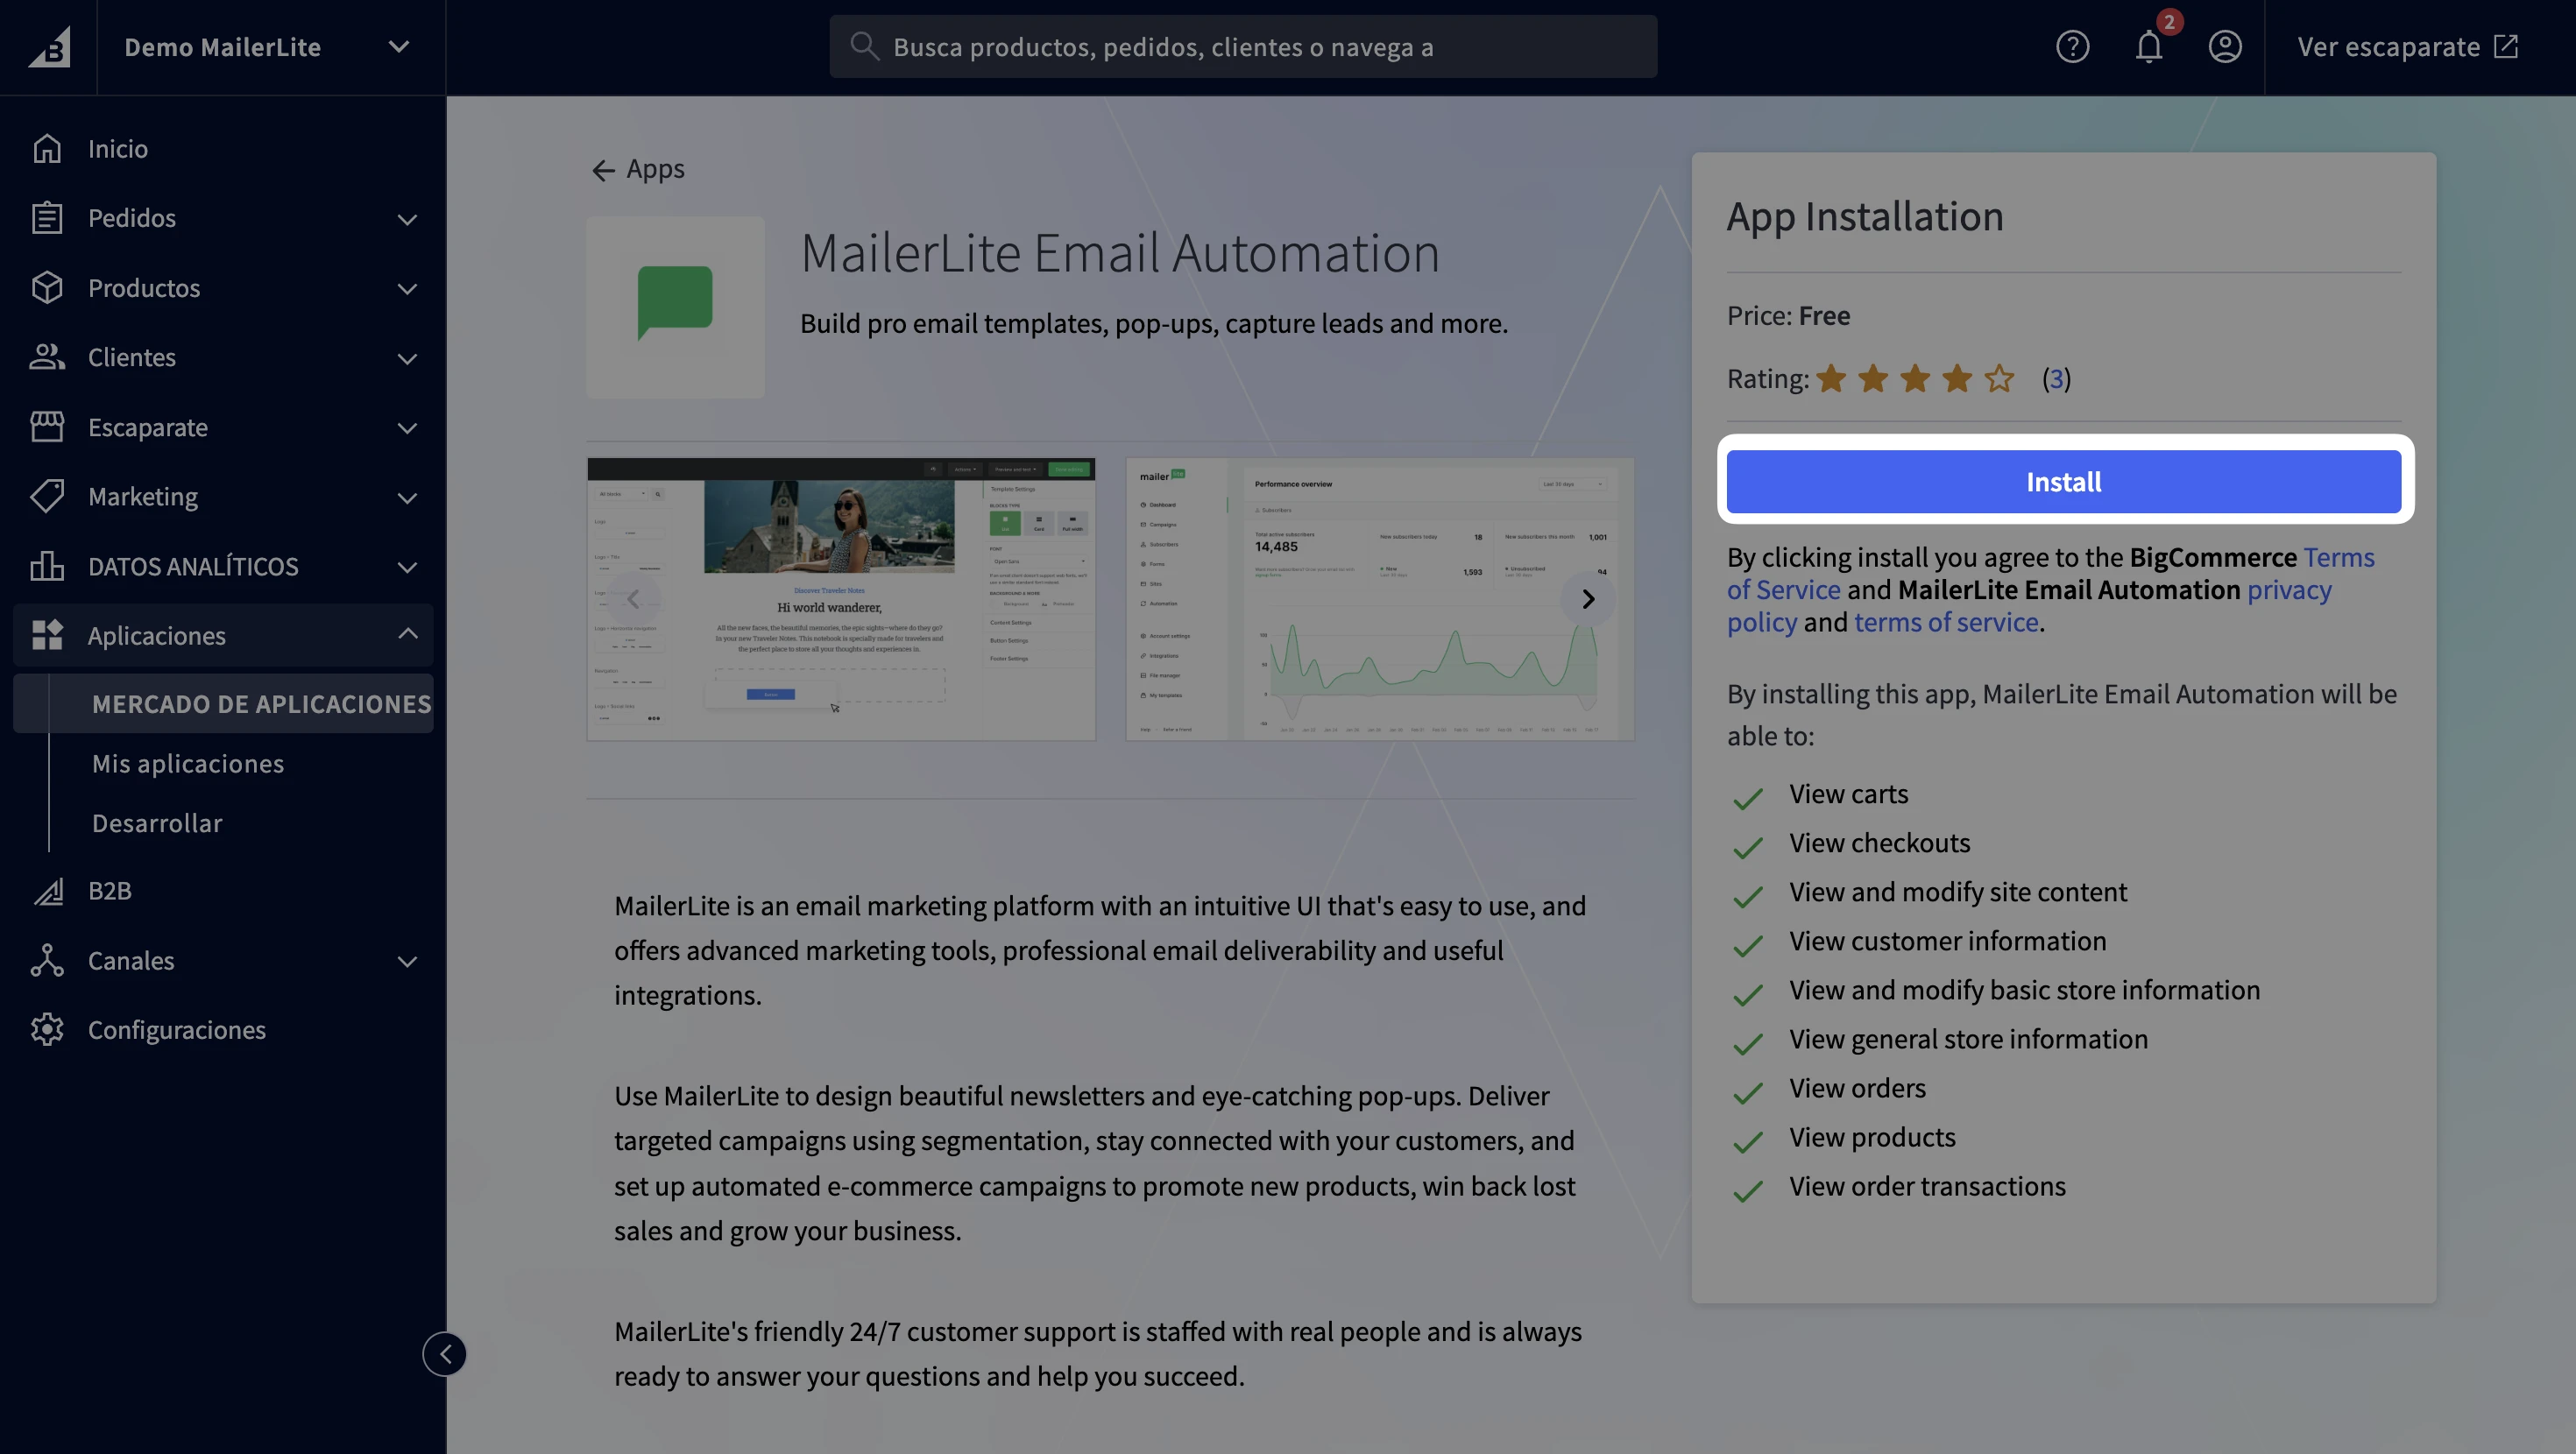Click the fifth empty rating star
Viewport: 2576px width, 1454px height.
coord(1998,379)
